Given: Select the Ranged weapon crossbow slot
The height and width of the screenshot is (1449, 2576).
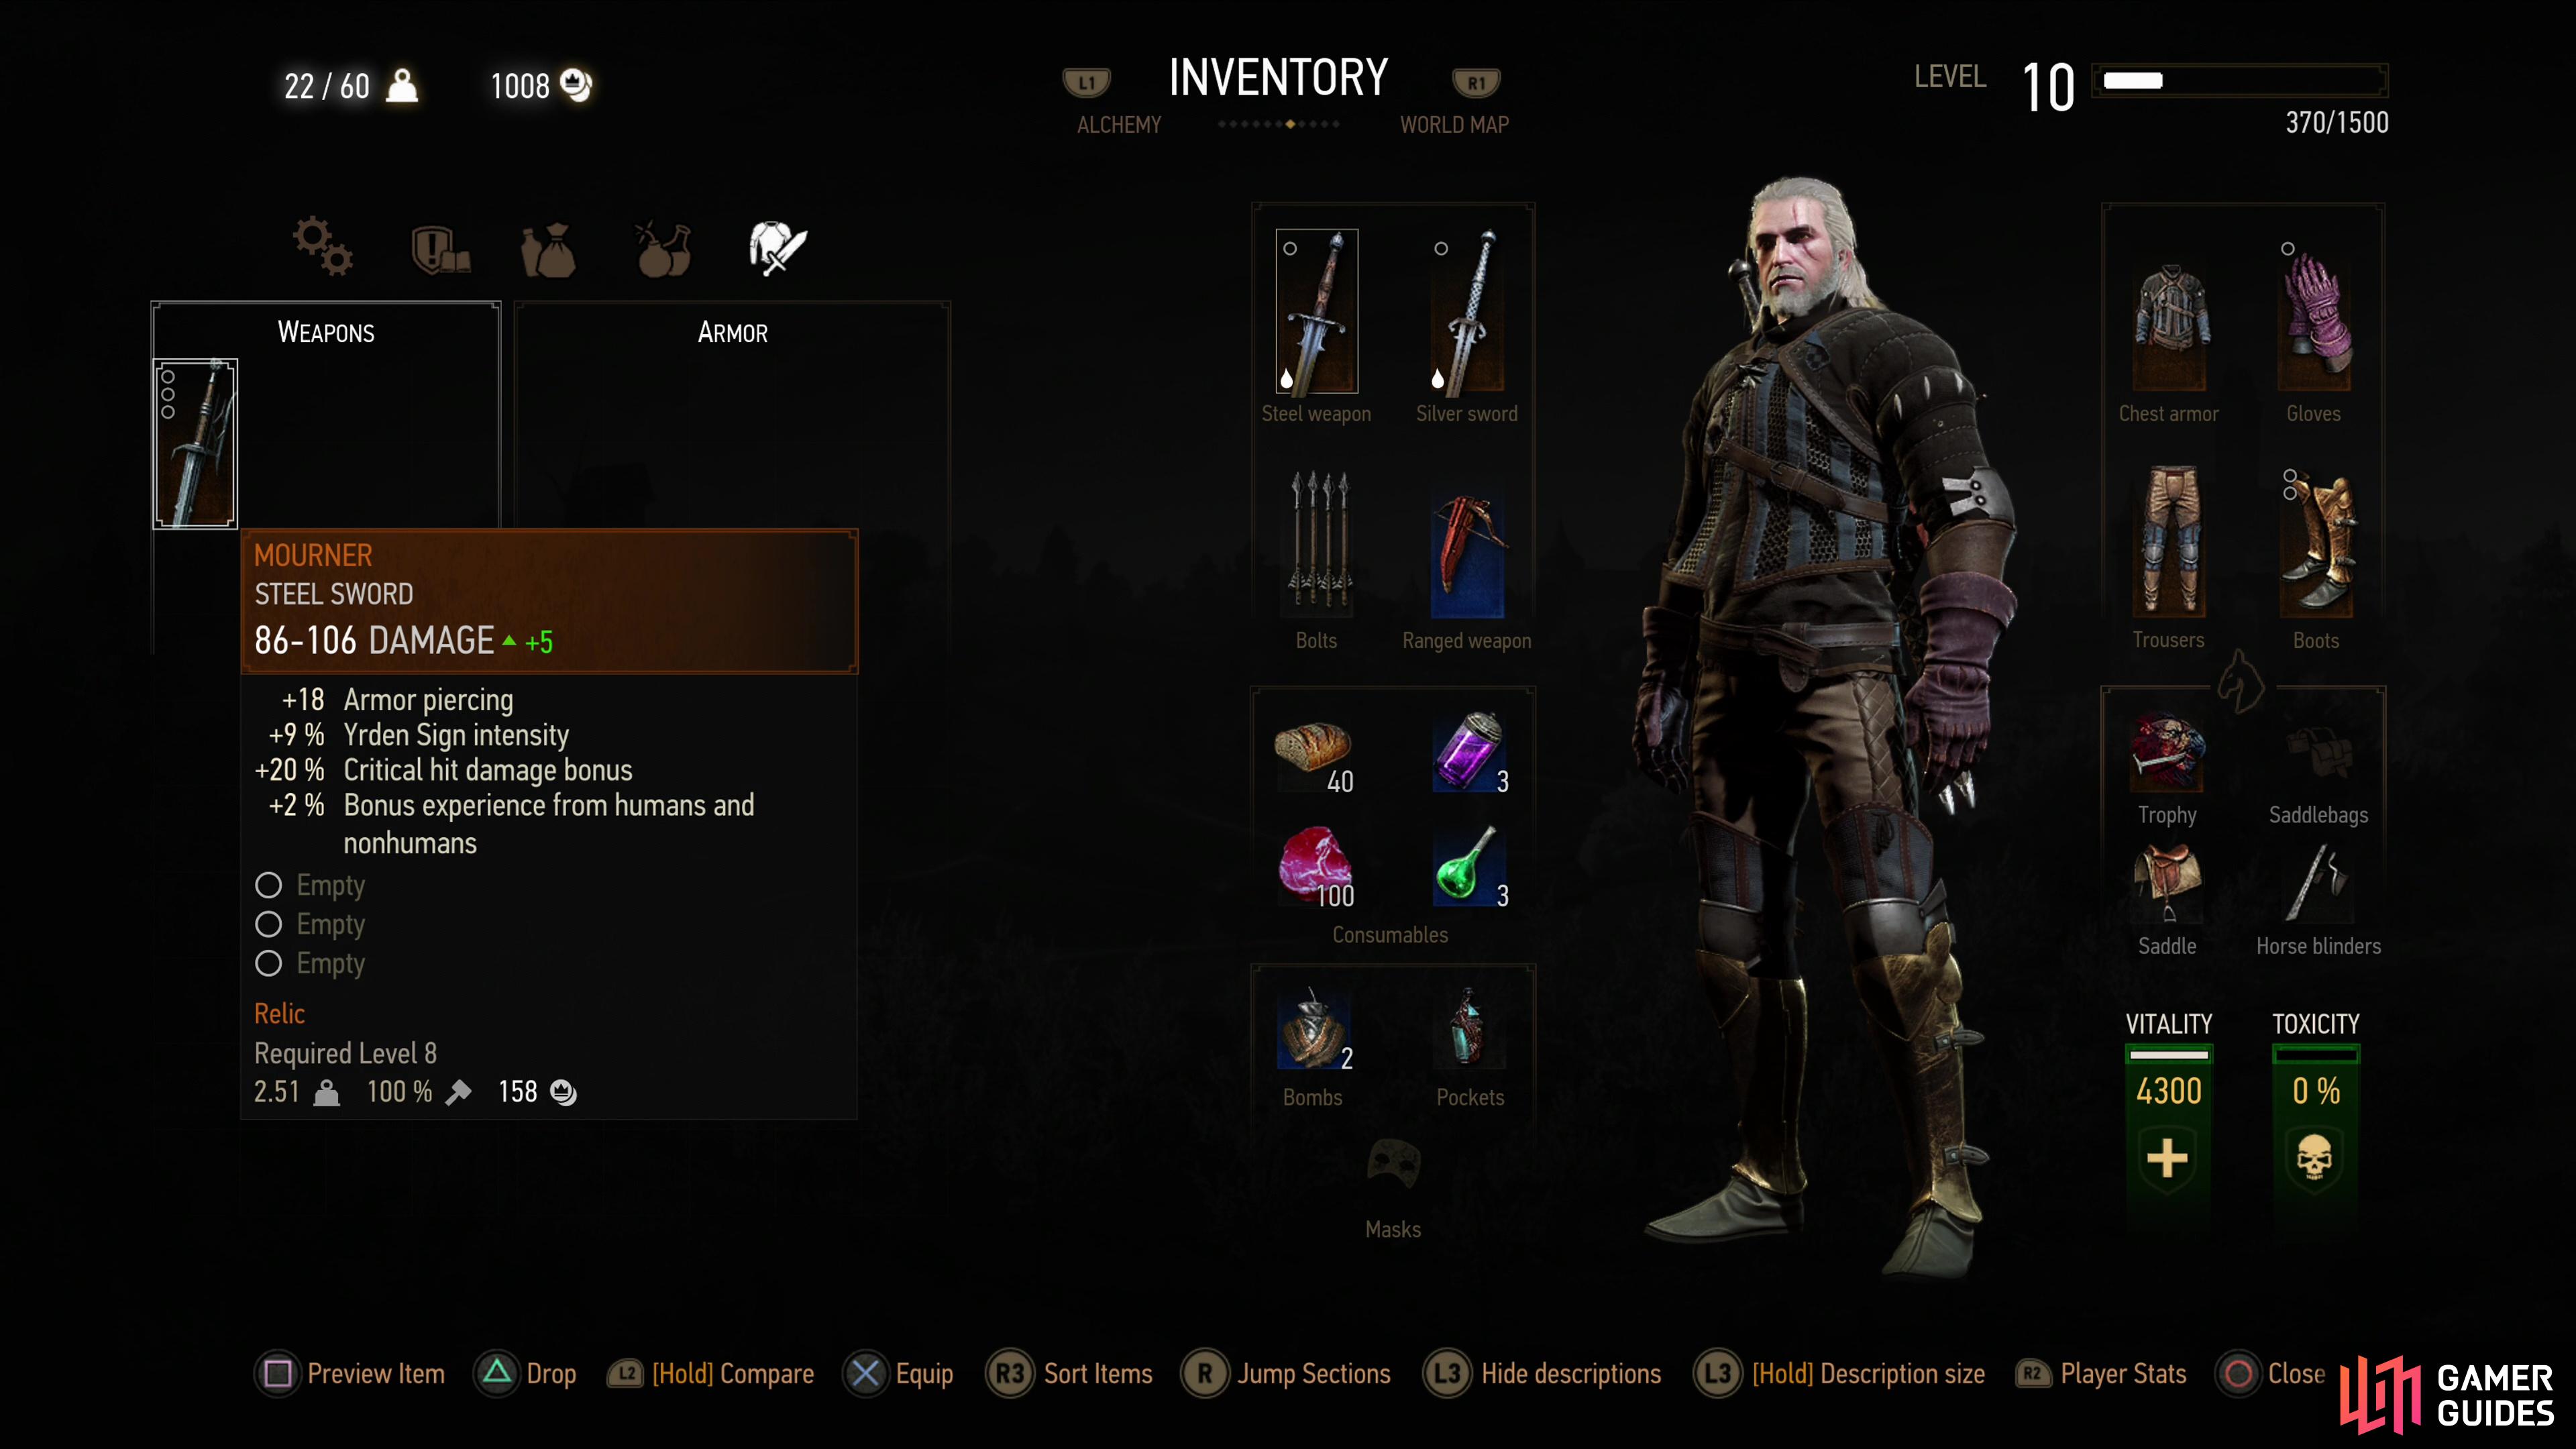Looking at the screenshot, I should tap(1467, 554).
